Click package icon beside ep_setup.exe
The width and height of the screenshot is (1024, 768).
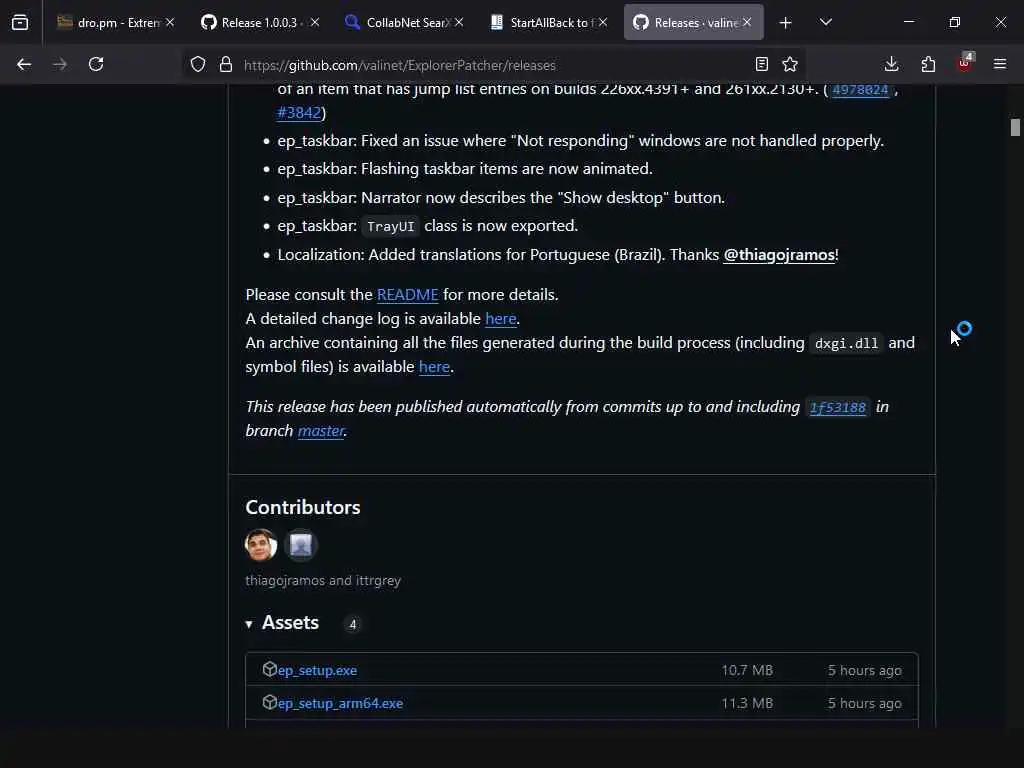click(x=269, y=669)
